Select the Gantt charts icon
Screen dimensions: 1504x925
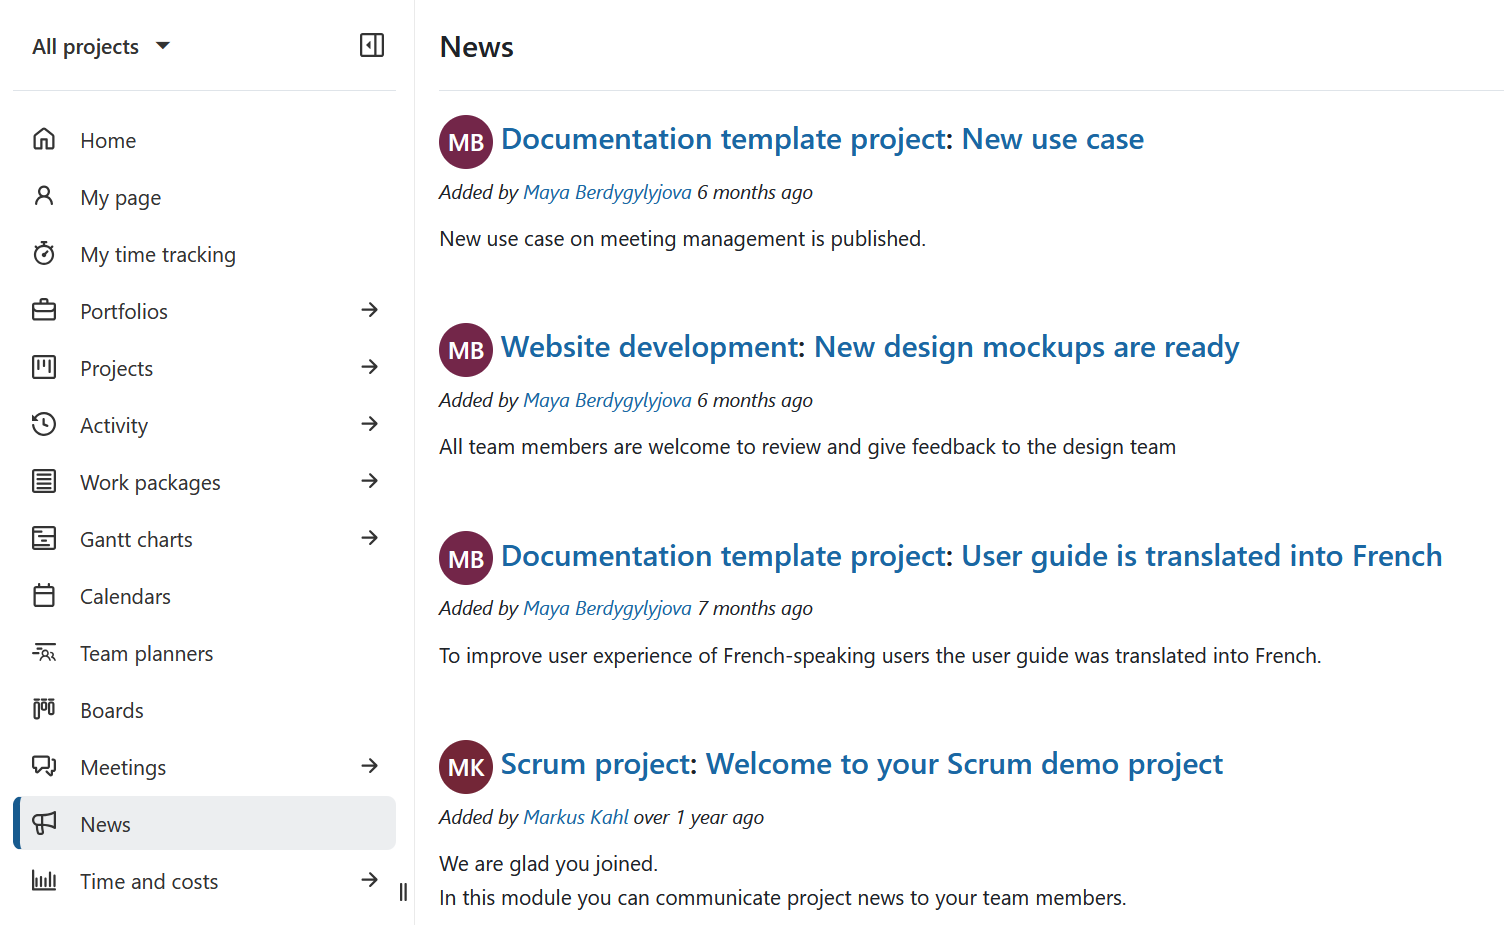(x=44, y=538)
